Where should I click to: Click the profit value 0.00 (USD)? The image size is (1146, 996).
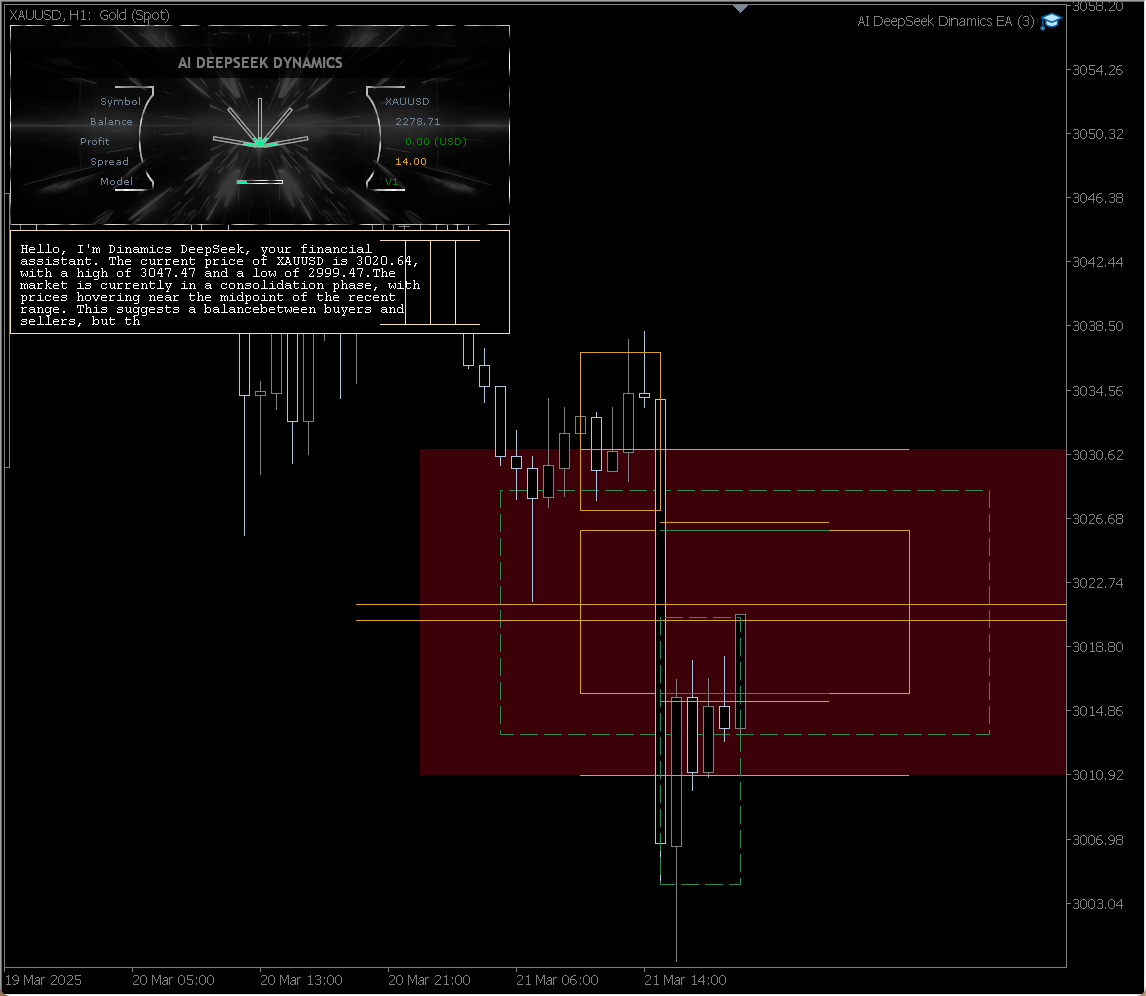[436, 142]
